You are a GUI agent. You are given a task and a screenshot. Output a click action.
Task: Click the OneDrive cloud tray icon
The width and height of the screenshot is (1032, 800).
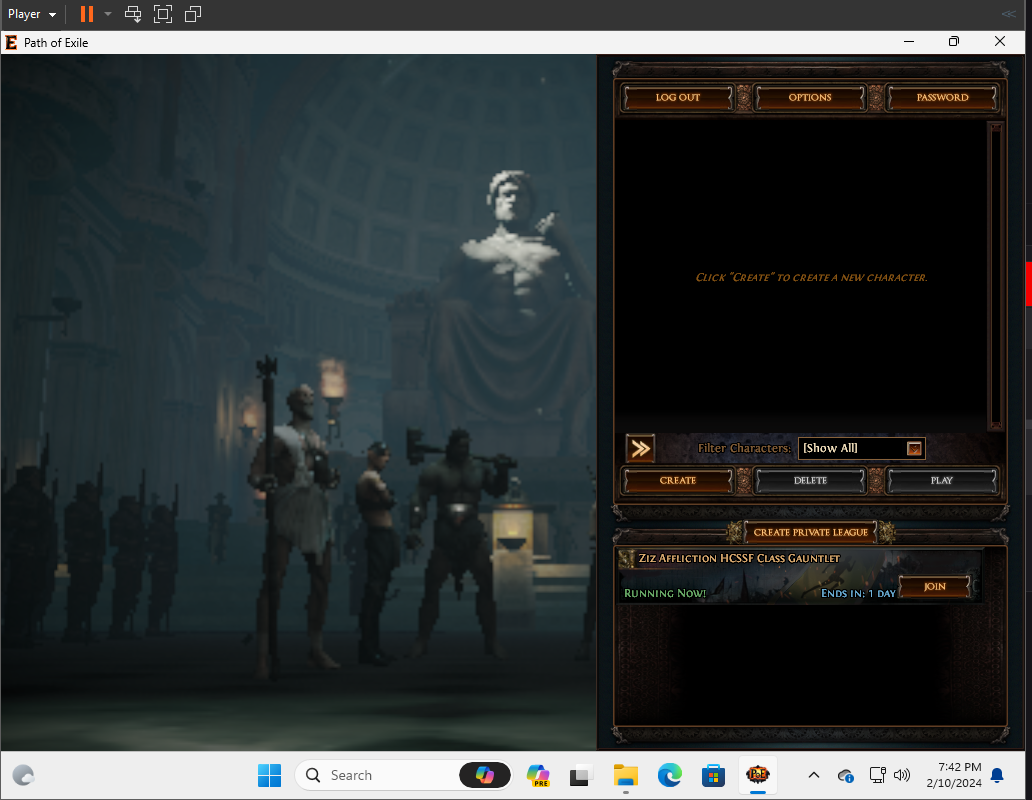pyautogui.click(x=846, y=776)
